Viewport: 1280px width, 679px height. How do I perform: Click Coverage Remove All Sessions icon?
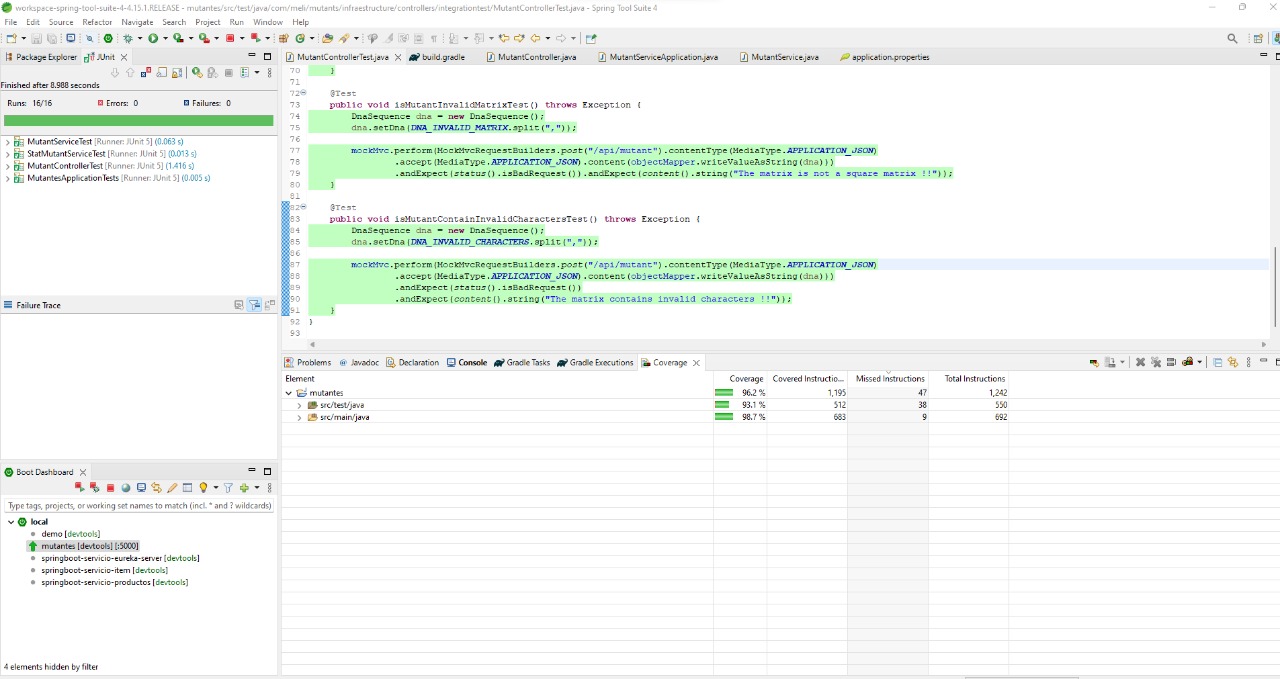(x=1156, y=362)
